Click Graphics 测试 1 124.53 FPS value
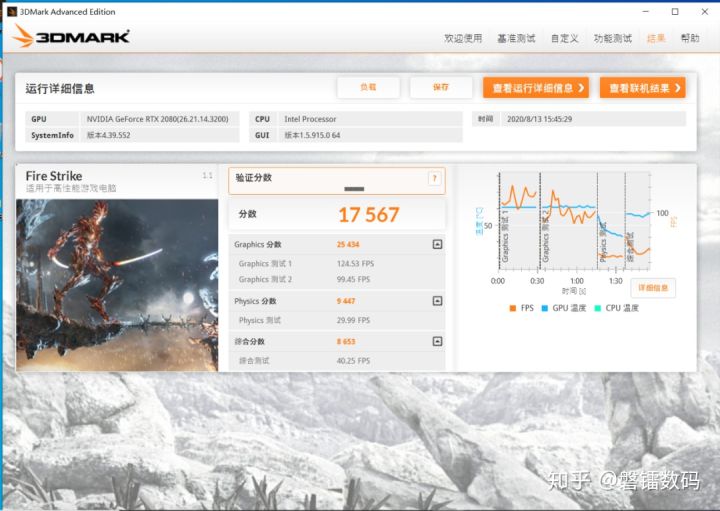The height and width of the screenshot is (511, 720). coord(355,264)
